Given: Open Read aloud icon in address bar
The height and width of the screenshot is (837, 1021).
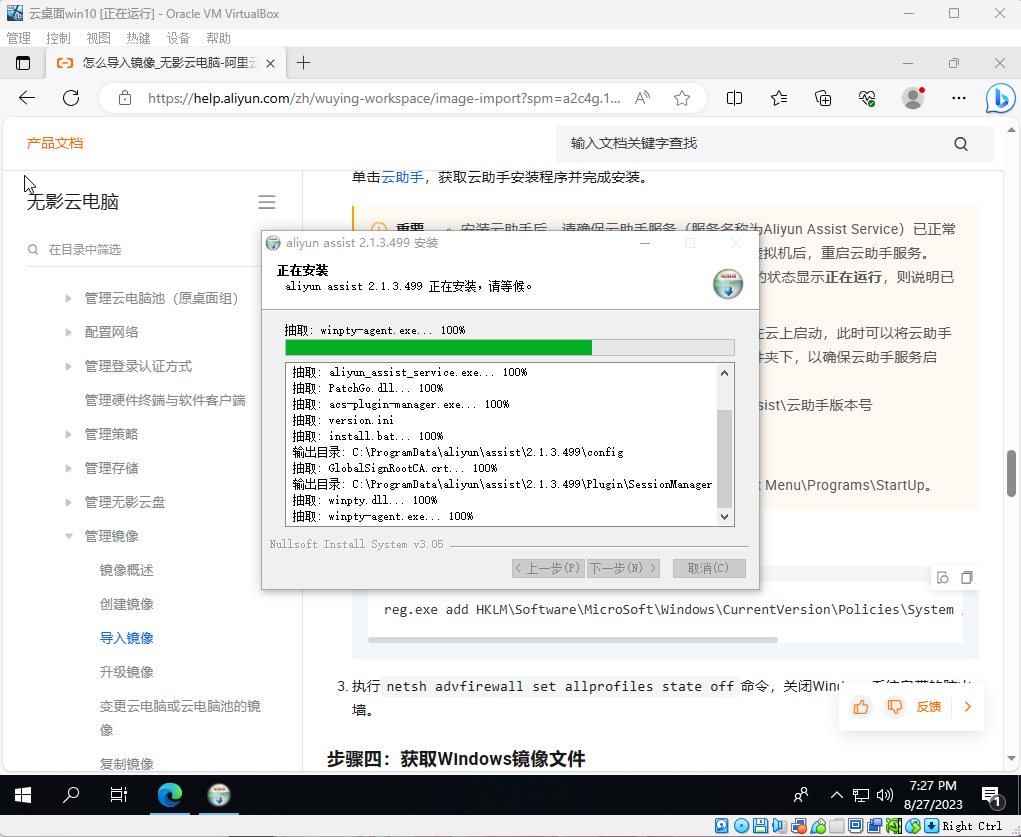Looking at the screenshot, I should [643, 98].
